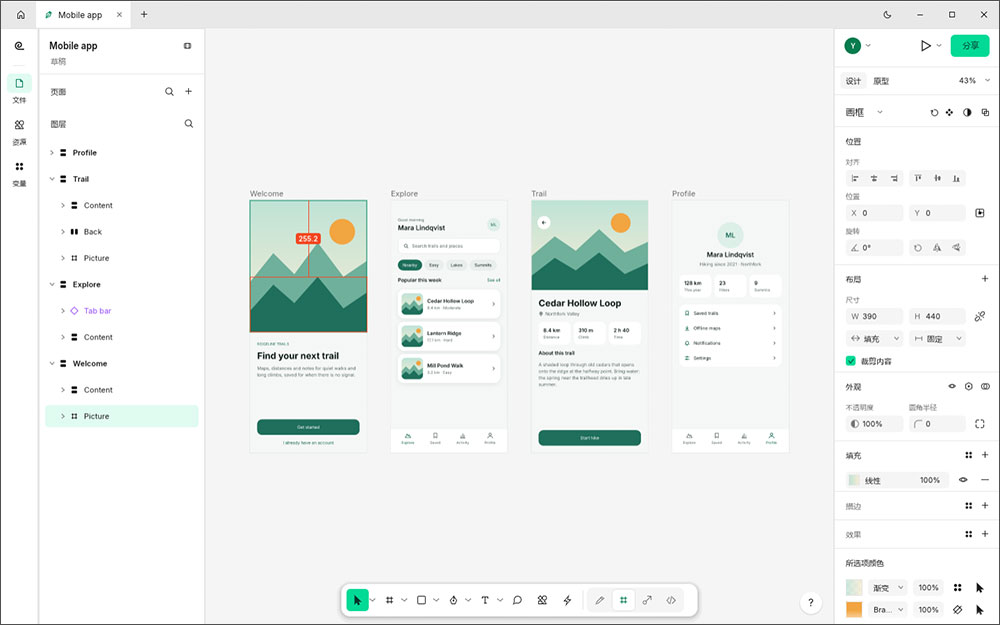
Task: Activate the Comment tool
Action: point(517,600)
